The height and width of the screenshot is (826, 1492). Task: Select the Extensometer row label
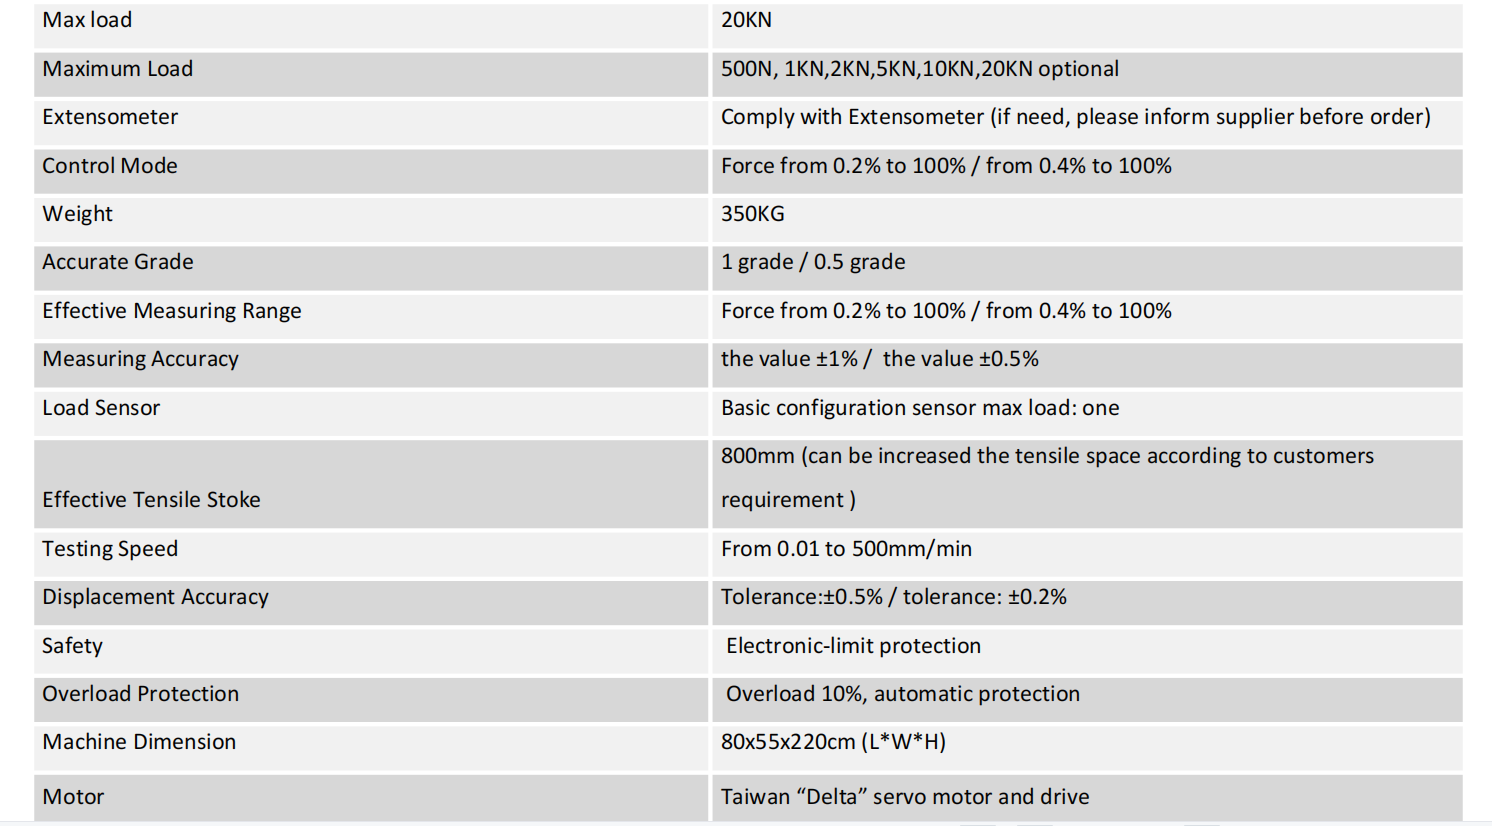110,117
